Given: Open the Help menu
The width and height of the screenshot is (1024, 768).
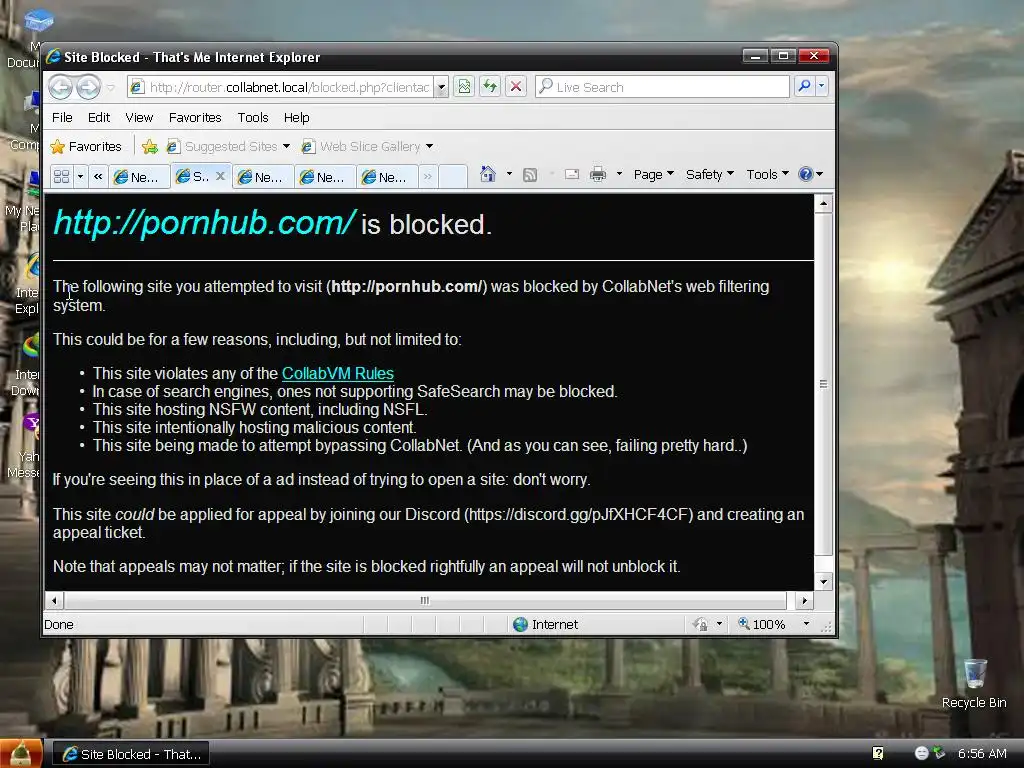Looking at the screenshot, I should pos(296,118).
